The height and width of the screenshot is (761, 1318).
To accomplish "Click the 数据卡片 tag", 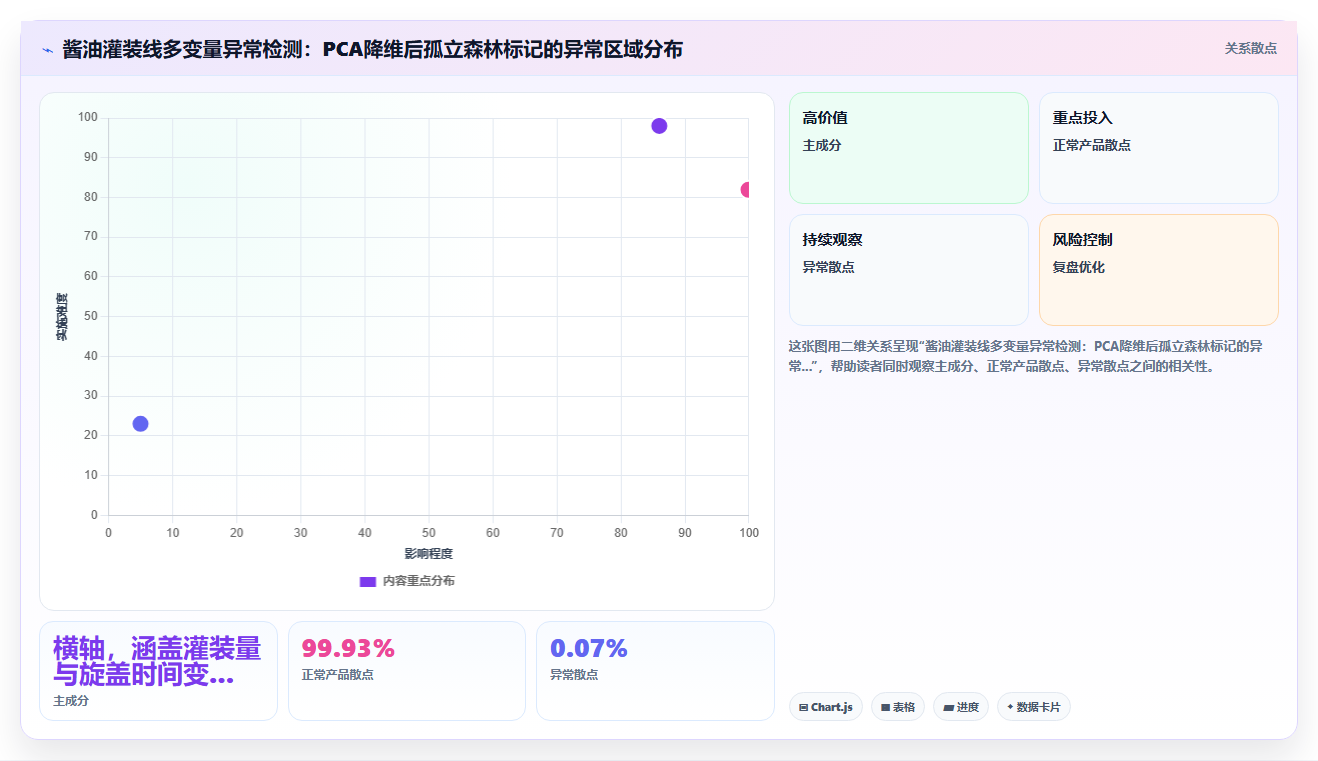I will [x=1034, y=707].
